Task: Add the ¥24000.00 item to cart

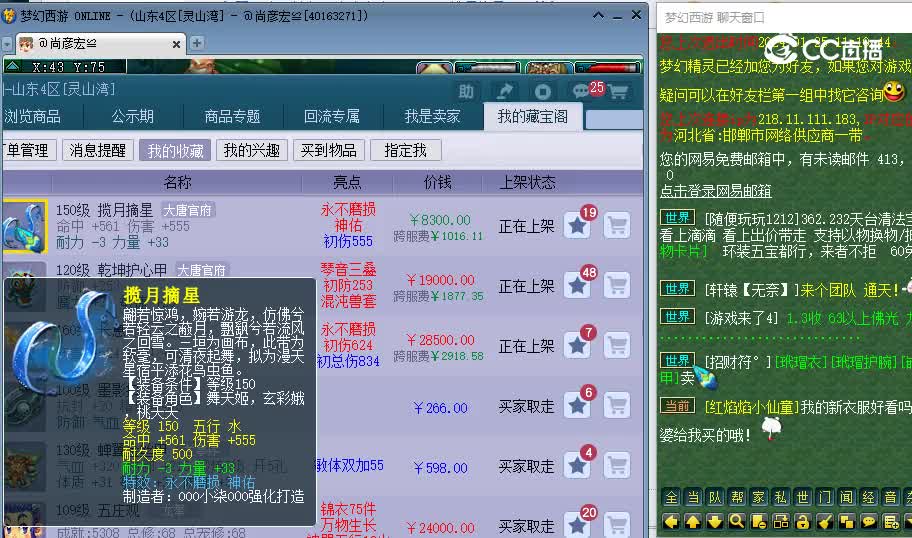Action: click(x=617, y=525)
